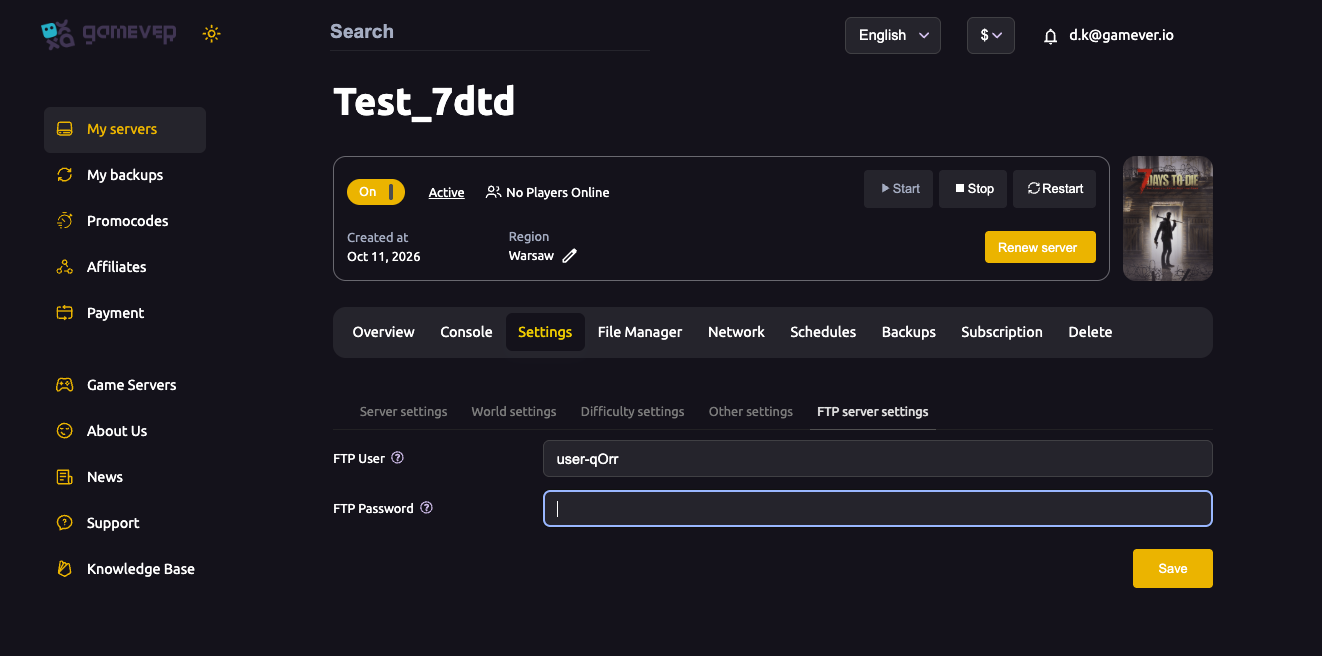The height and width of the screenshot is (656, 1322).
Task: Click the Affiliates sidebar icon
Action: (x=65, y=267)
